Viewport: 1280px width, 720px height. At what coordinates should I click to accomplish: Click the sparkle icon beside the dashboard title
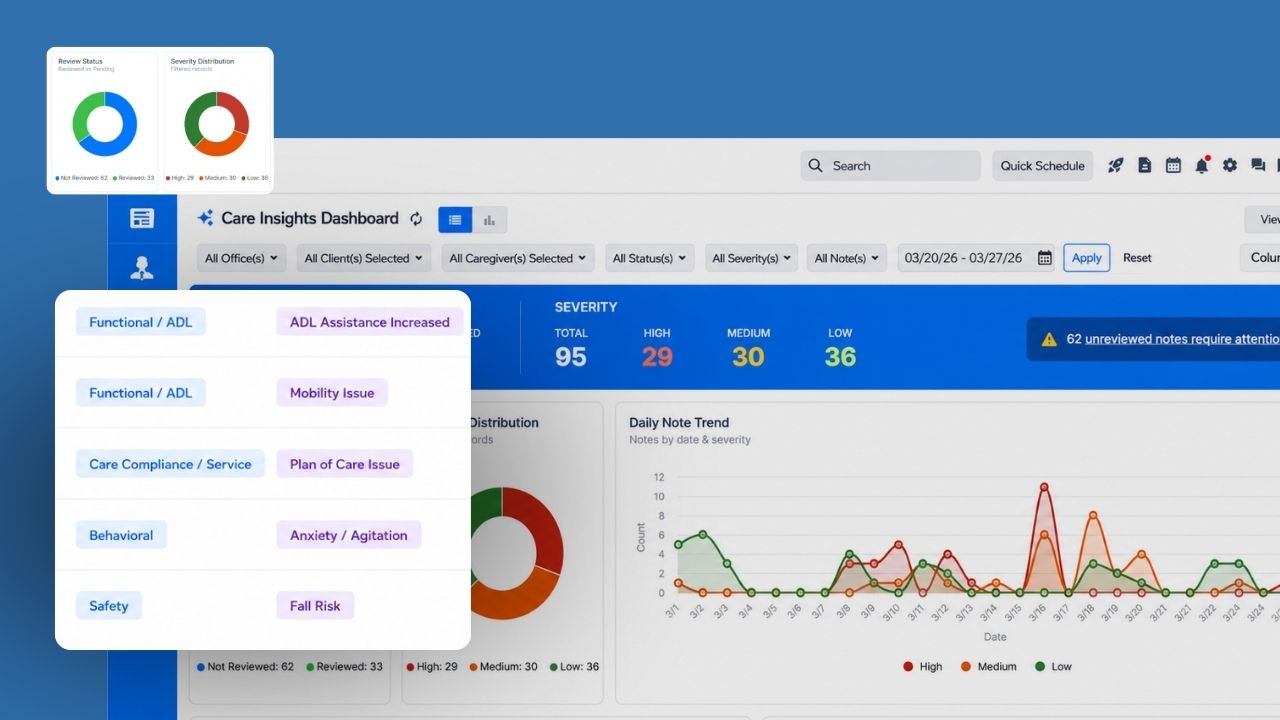click(x=205, y=218)
